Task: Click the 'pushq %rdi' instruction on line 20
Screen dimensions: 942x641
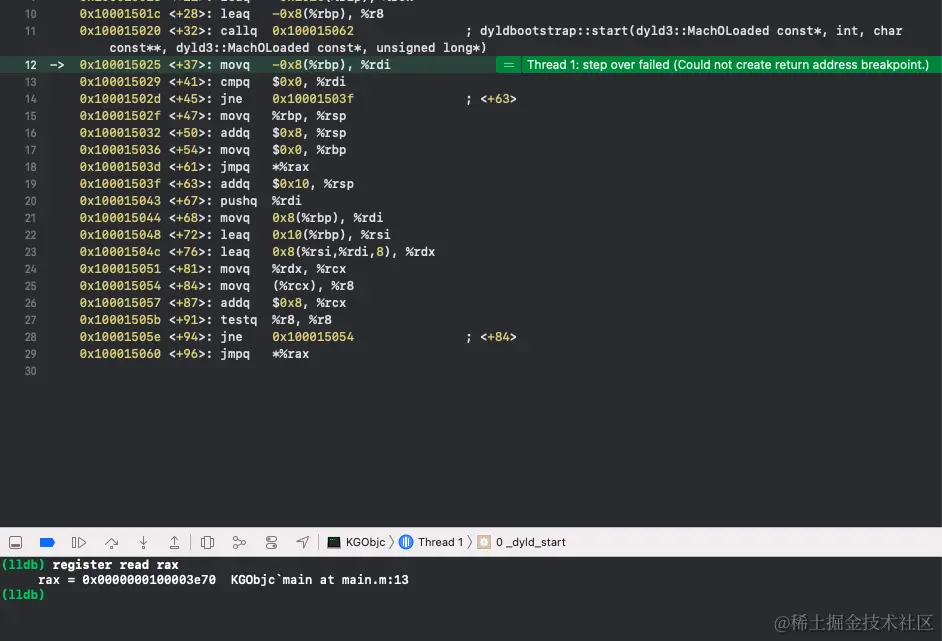Action: click(261, 201)
